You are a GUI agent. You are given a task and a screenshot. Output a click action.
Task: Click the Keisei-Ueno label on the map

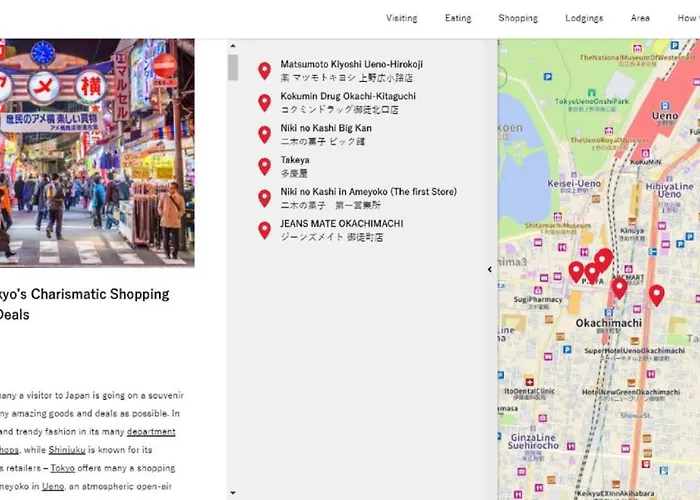(574, 183)
